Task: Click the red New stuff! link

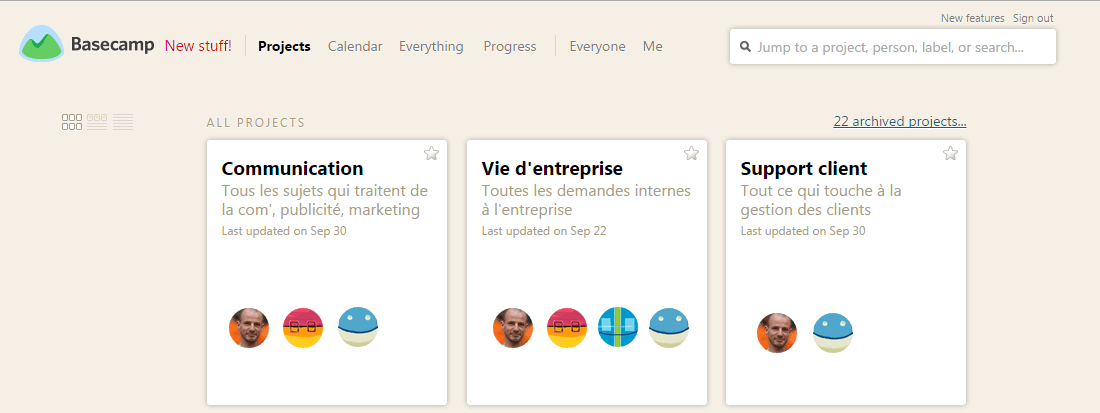Action: pos(198,46)
